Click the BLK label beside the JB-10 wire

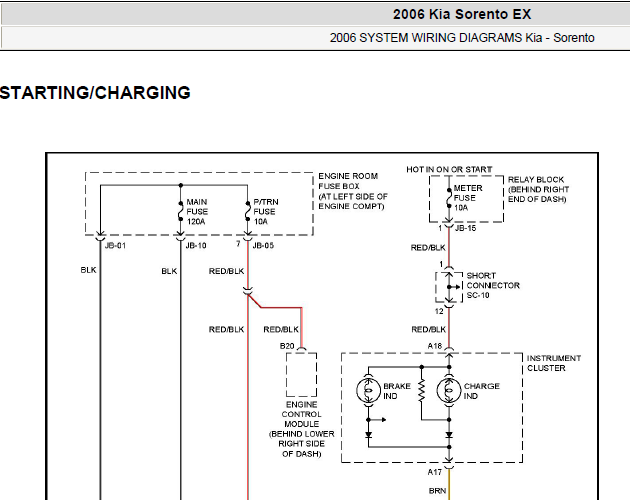[169, 271]
